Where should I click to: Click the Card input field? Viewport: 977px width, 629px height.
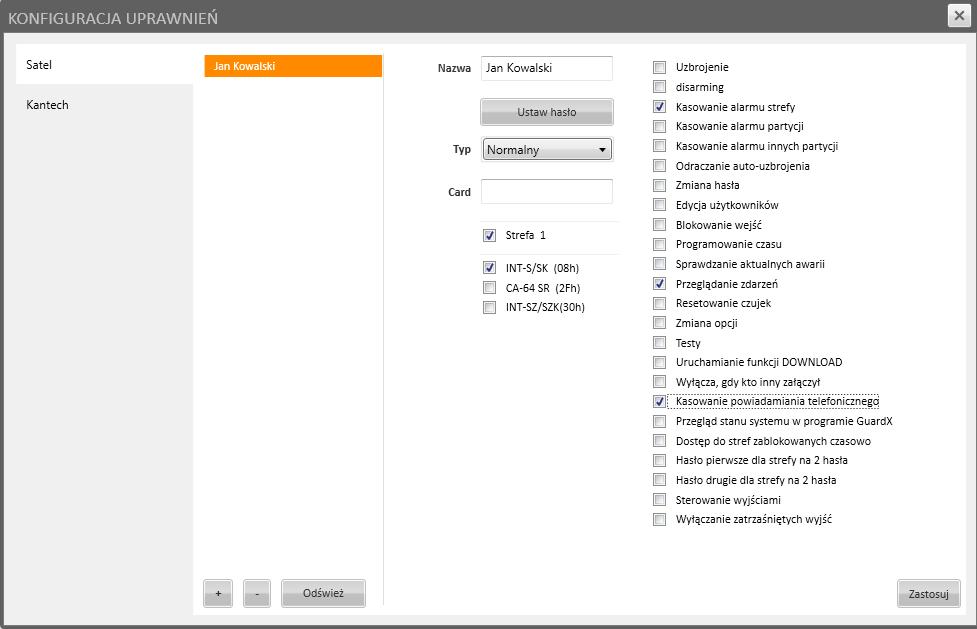(x=546, y=191)
